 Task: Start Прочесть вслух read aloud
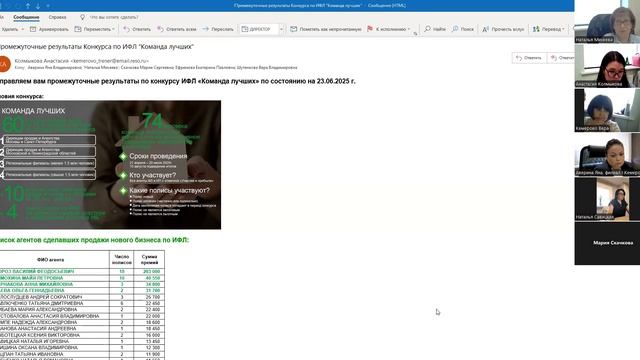click(503, 29)
